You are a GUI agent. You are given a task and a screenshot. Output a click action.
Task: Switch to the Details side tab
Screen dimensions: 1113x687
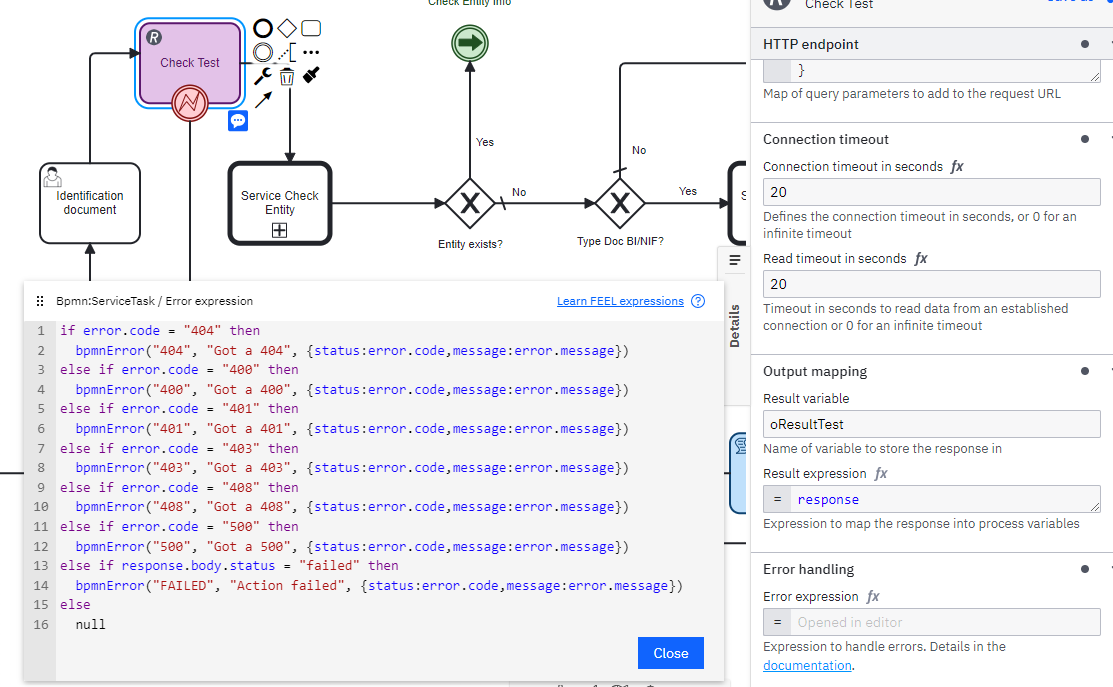point(735,326)
